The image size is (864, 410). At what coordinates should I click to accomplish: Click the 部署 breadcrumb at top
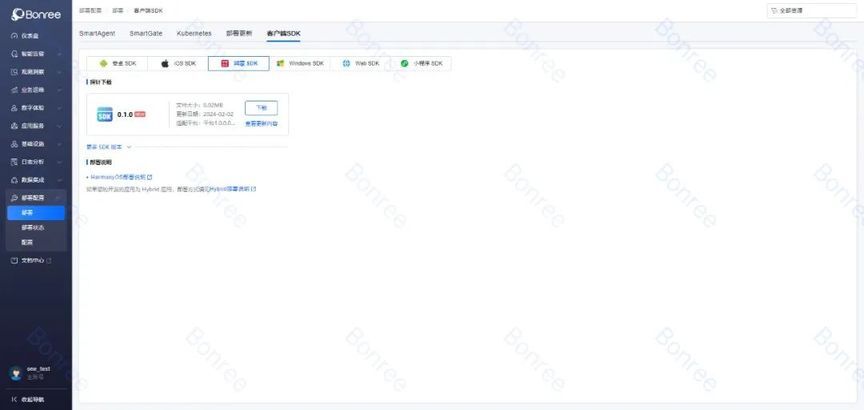[x=118, y=10]
